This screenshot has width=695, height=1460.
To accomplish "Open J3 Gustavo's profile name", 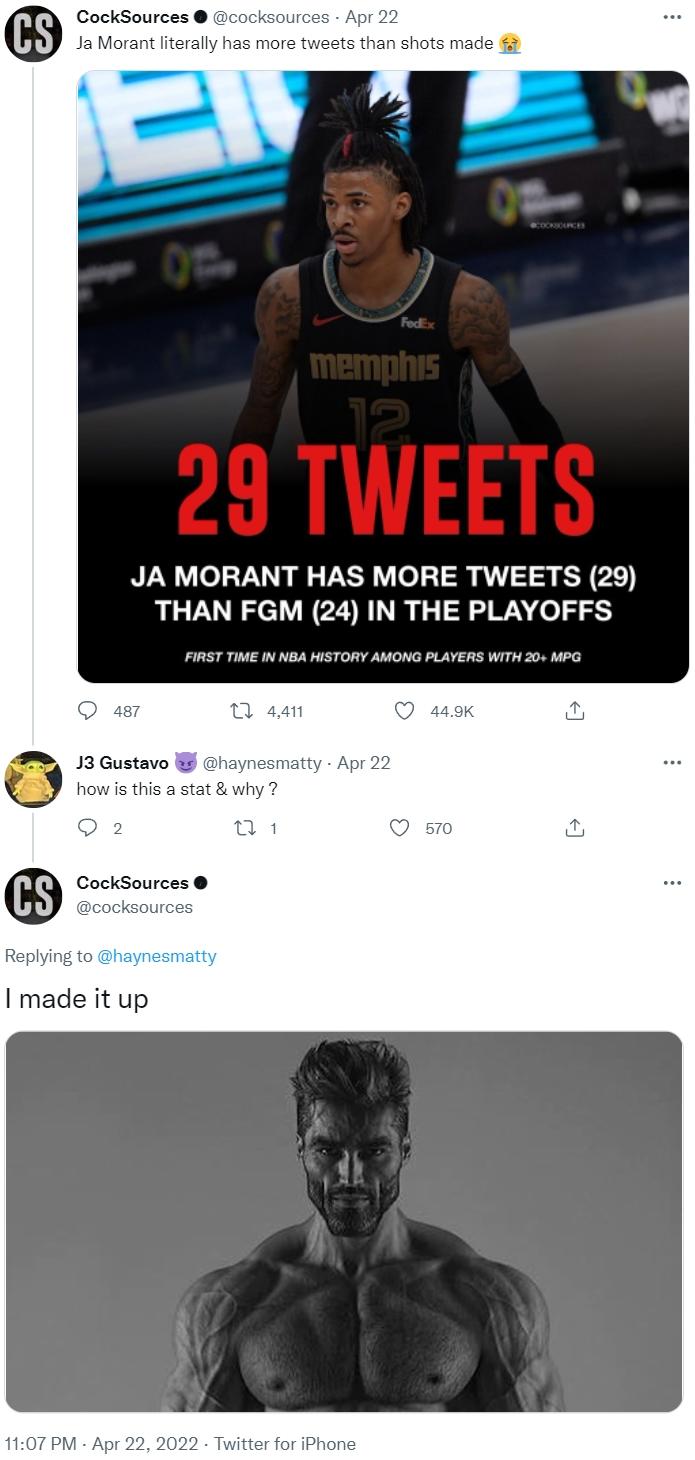I will click(122, 763).
